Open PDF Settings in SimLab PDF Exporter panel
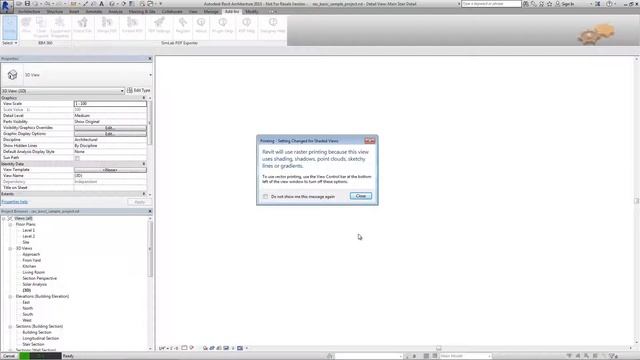The height and width of the screenshot is (360, 640). pos(159,25)
